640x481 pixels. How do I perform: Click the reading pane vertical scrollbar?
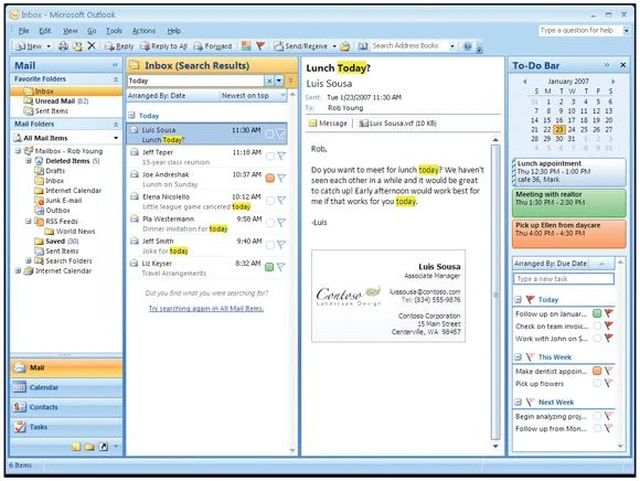tap(496, 292)
